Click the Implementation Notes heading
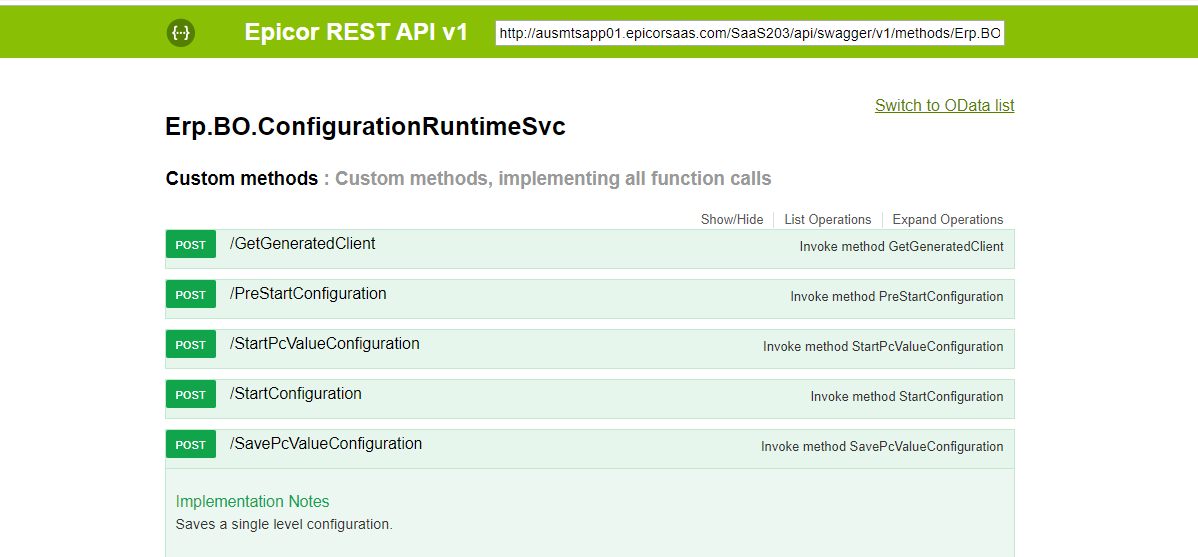Viewport: 1198px width, 557px height. (x=252, y=501)
